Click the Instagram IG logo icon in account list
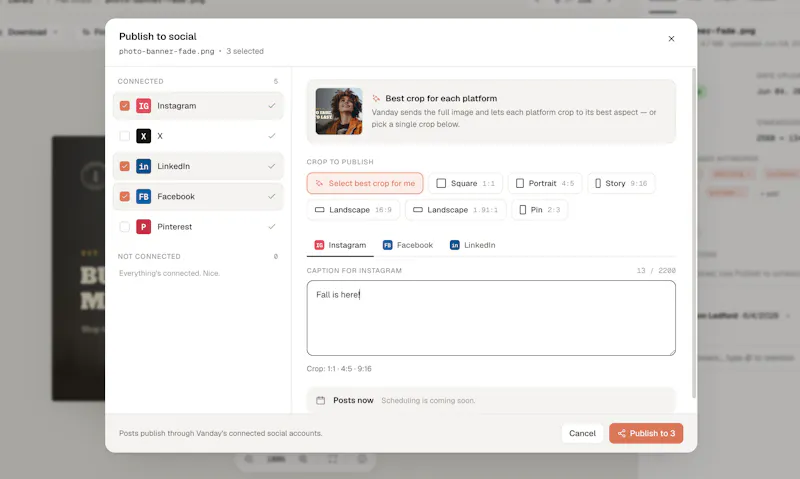Screen dimensions: 800x479 tap(143, 106)
